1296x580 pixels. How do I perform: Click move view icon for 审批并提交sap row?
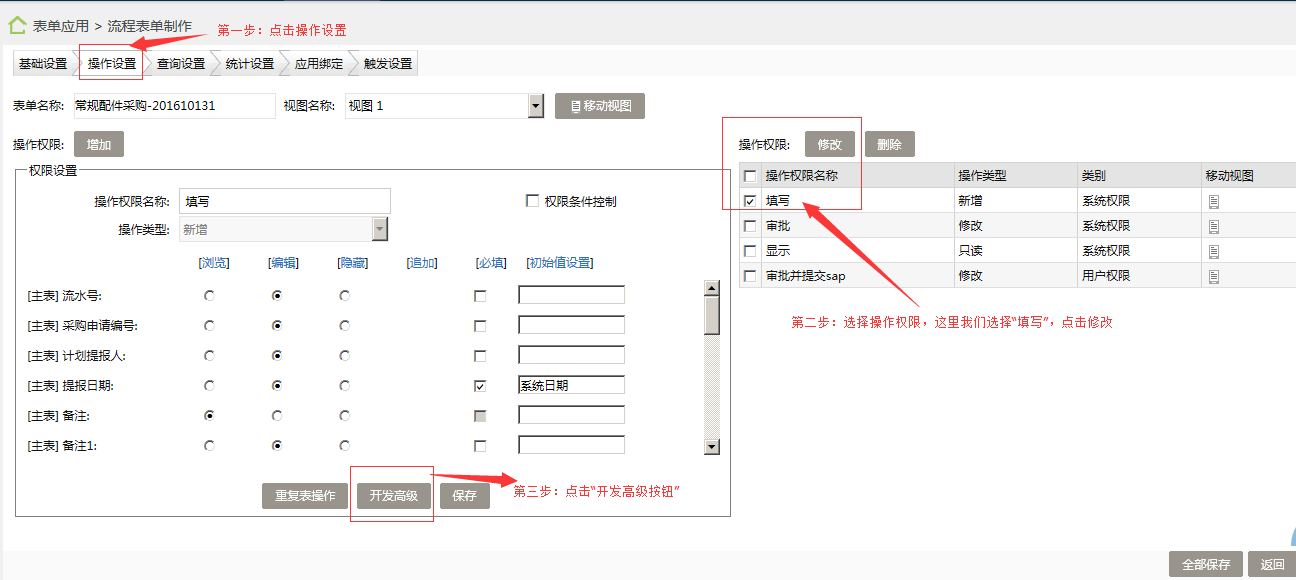click(1214, 276)
